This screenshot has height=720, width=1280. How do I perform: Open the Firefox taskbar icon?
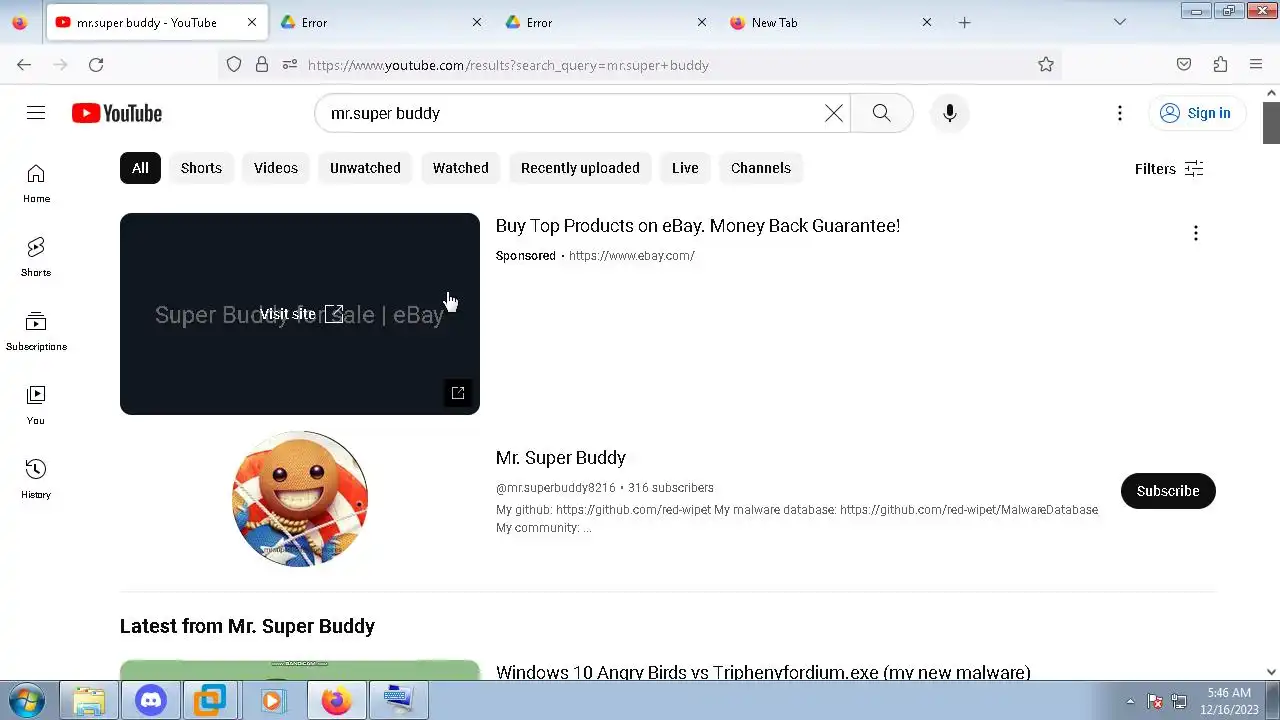tap(336, 701)
